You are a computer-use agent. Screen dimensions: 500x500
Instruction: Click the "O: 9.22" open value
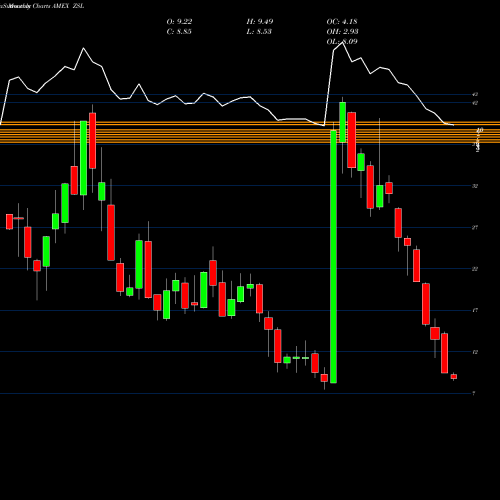pyautogui.click(x=179, y=22)
